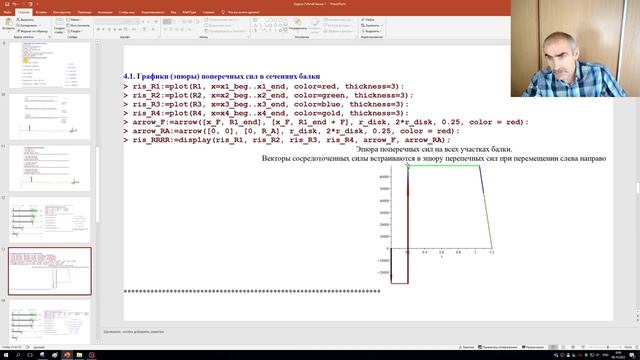Click the PowerPoint icon in the taskbar
This screenshot has width=640, height=360.
pos(67,355)
